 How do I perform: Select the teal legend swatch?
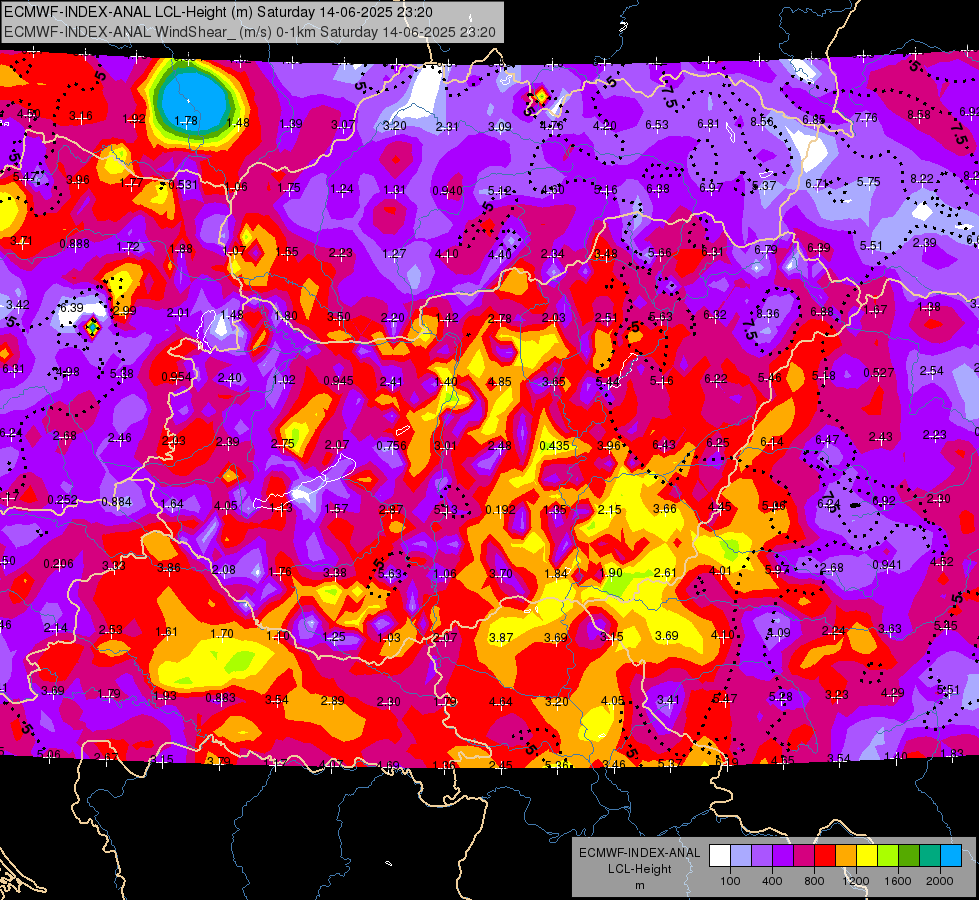930,855
